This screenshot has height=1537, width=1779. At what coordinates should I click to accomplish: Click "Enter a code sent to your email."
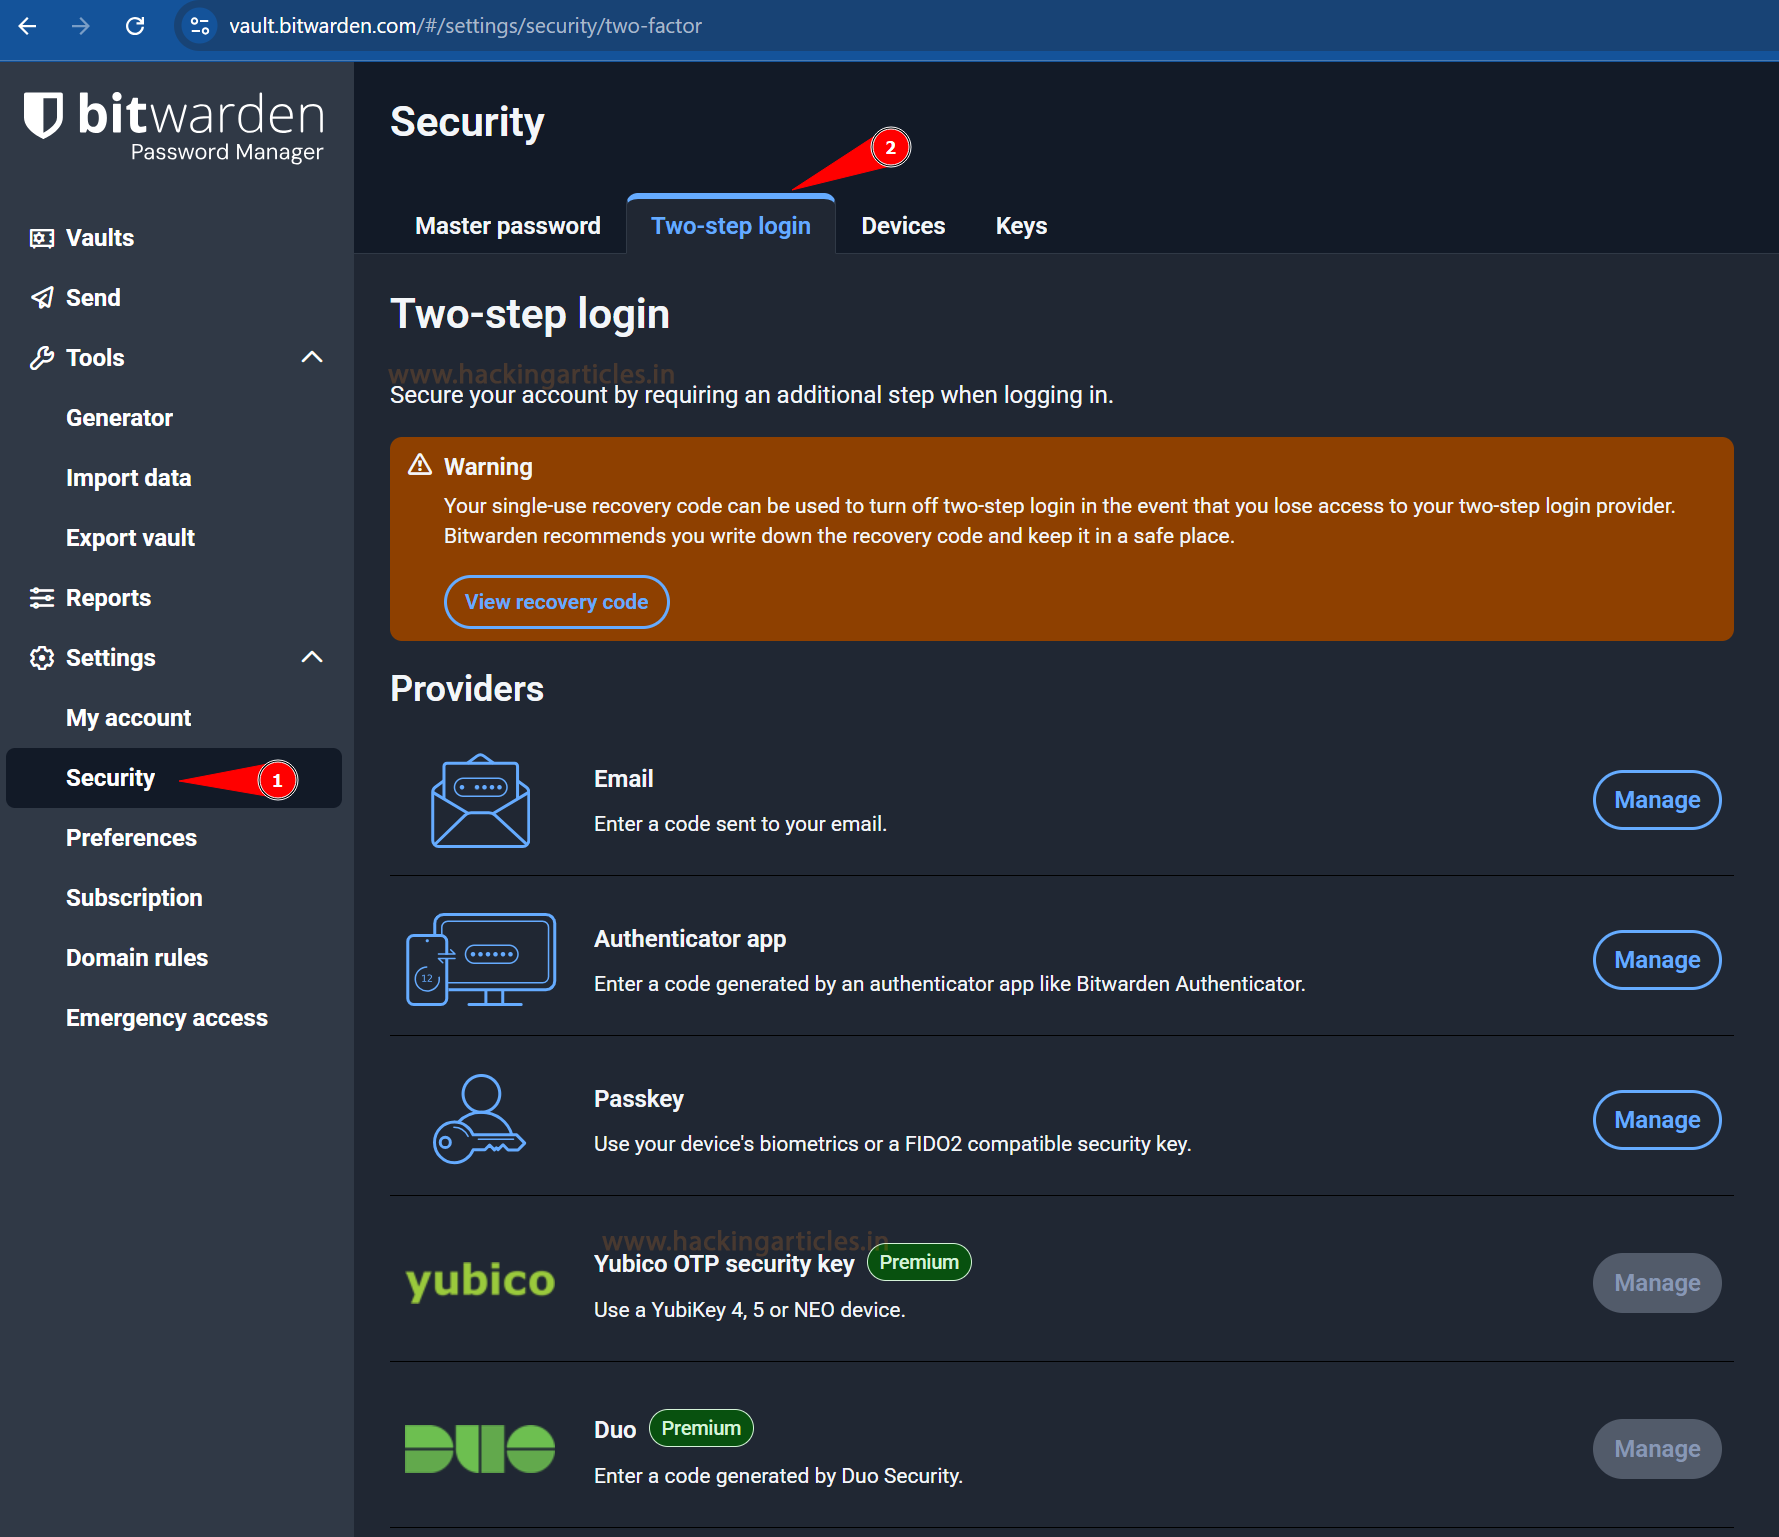(740, 824)
